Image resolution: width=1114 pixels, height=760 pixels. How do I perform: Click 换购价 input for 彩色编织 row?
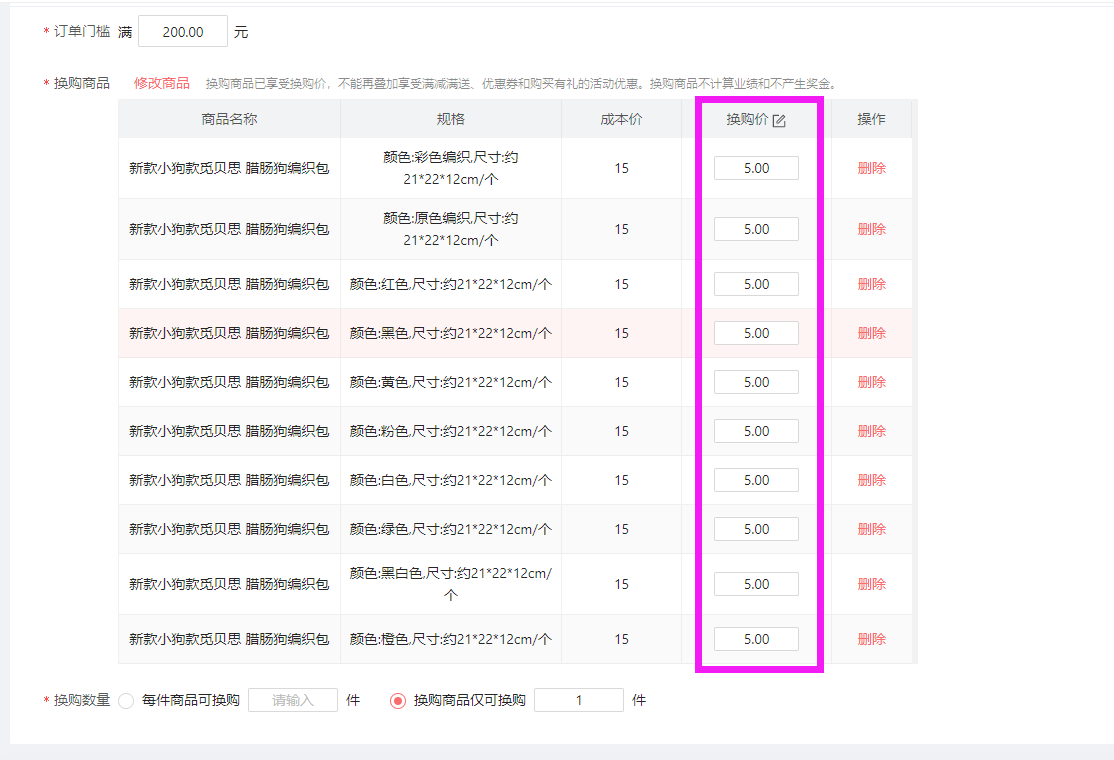(756, 168)
